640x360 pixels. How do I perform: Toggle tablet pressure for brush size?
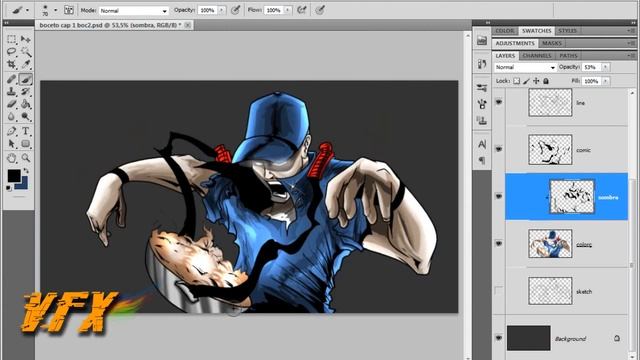coord(320,10)
